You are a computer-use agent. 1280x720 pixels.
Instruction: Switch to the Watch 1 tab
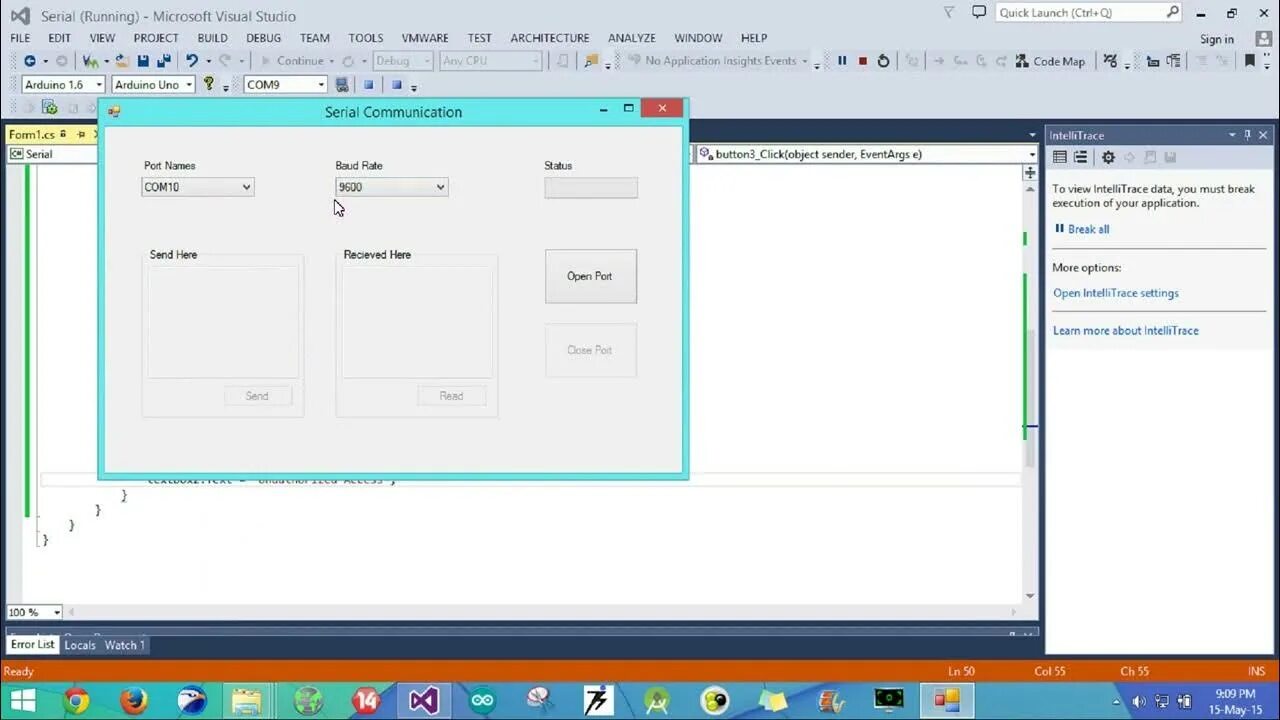tap(125, 645)
